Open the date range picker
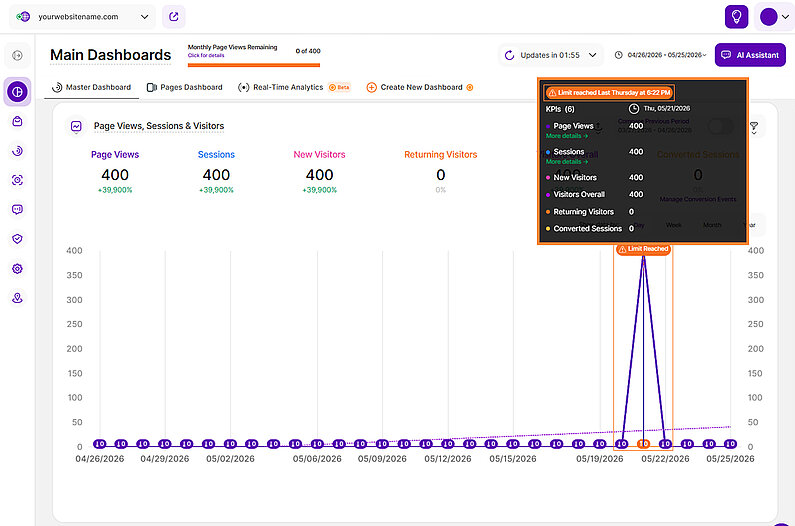This screenshot has width=795, height=526. 660,55
